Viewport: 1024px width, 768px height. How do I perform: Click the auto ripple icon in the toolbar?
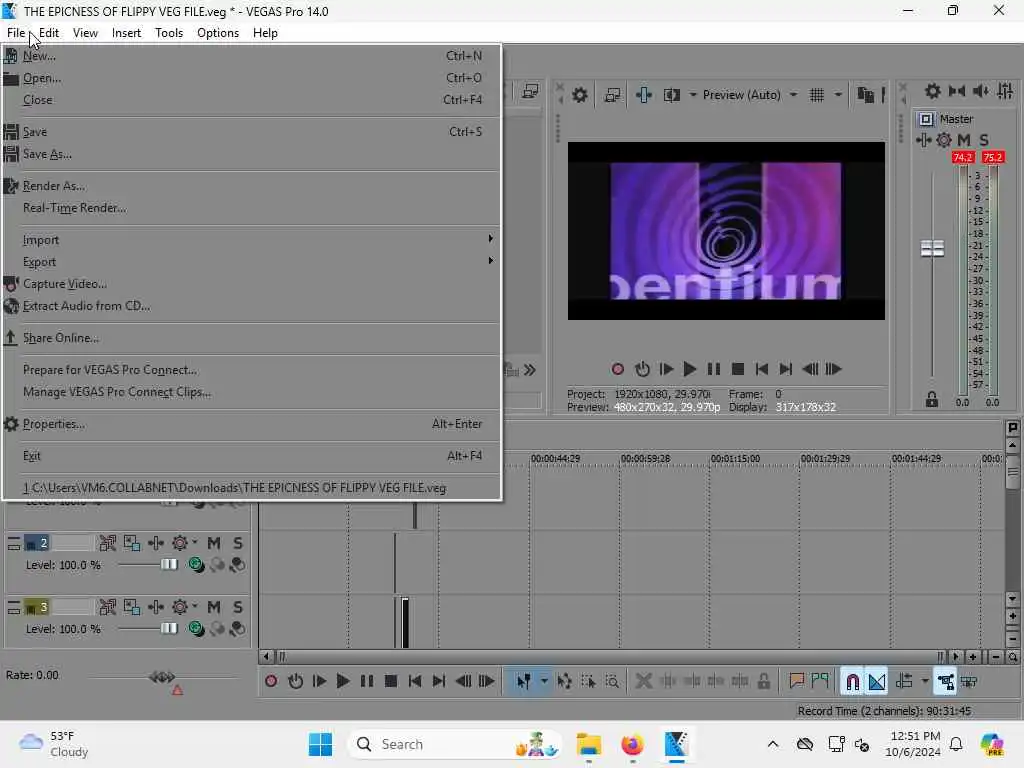(904, 682)
